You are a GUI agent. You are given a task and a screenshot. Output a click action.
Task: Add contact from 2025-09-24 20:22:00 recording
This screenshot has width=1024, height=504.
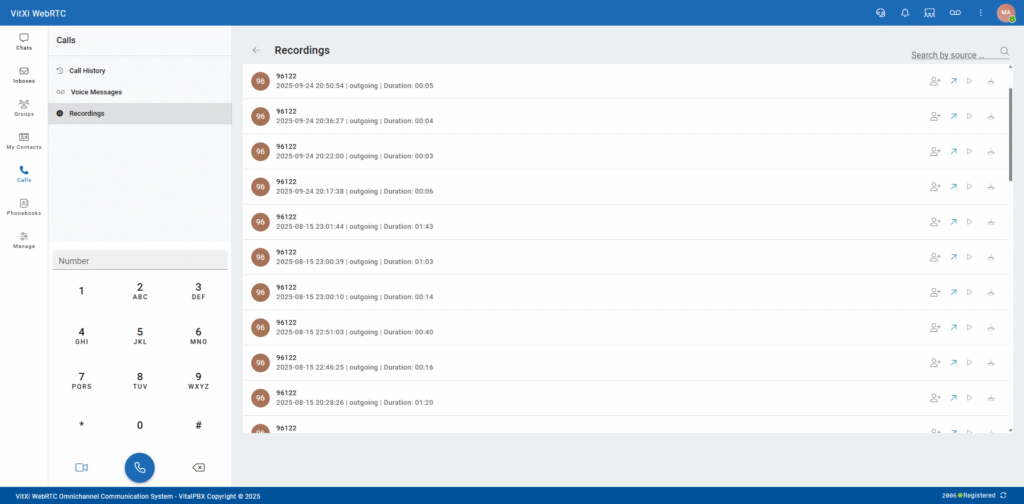tap(935, 151)
